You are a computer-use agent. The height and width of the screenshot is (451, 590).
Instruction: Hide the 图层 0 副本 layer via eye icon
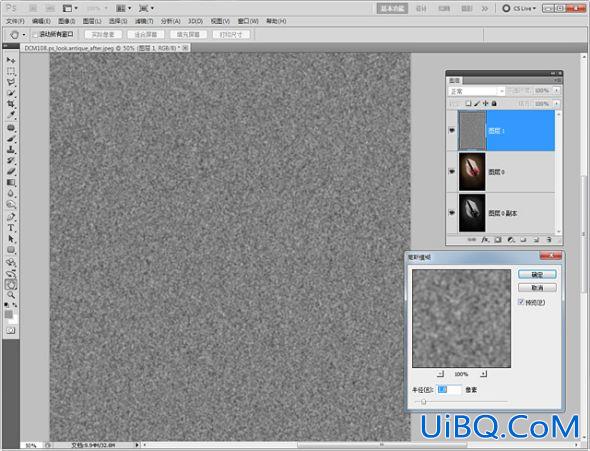coord(452,213)
